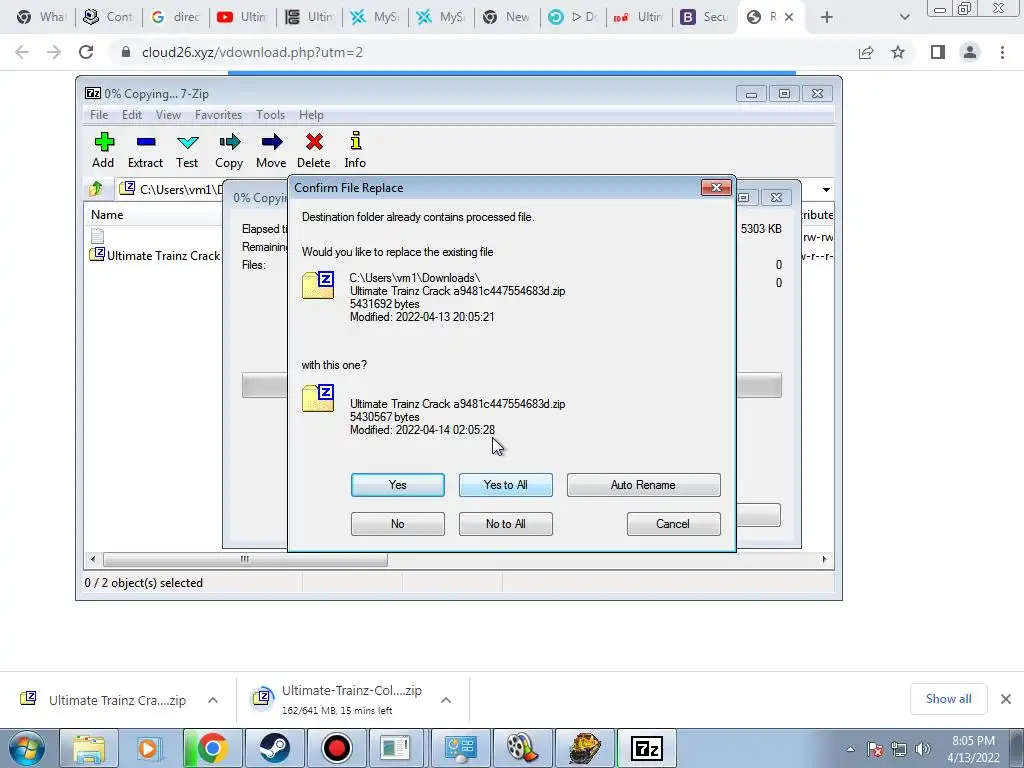This screenshot has height=768, width=1024.
Task: Expand the 7-Zip address path dropdown
Action: coord(826,189)
